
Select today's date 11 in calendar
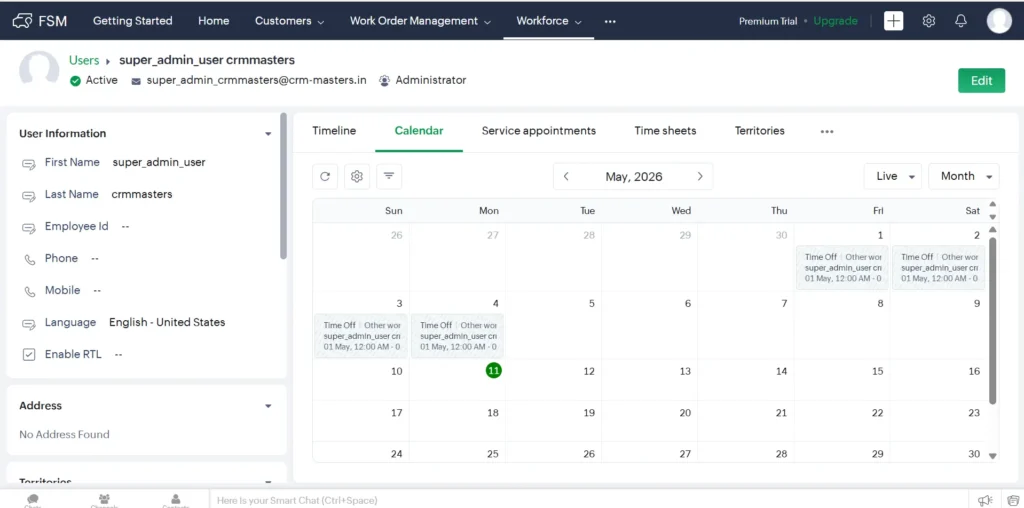[494, 371]
